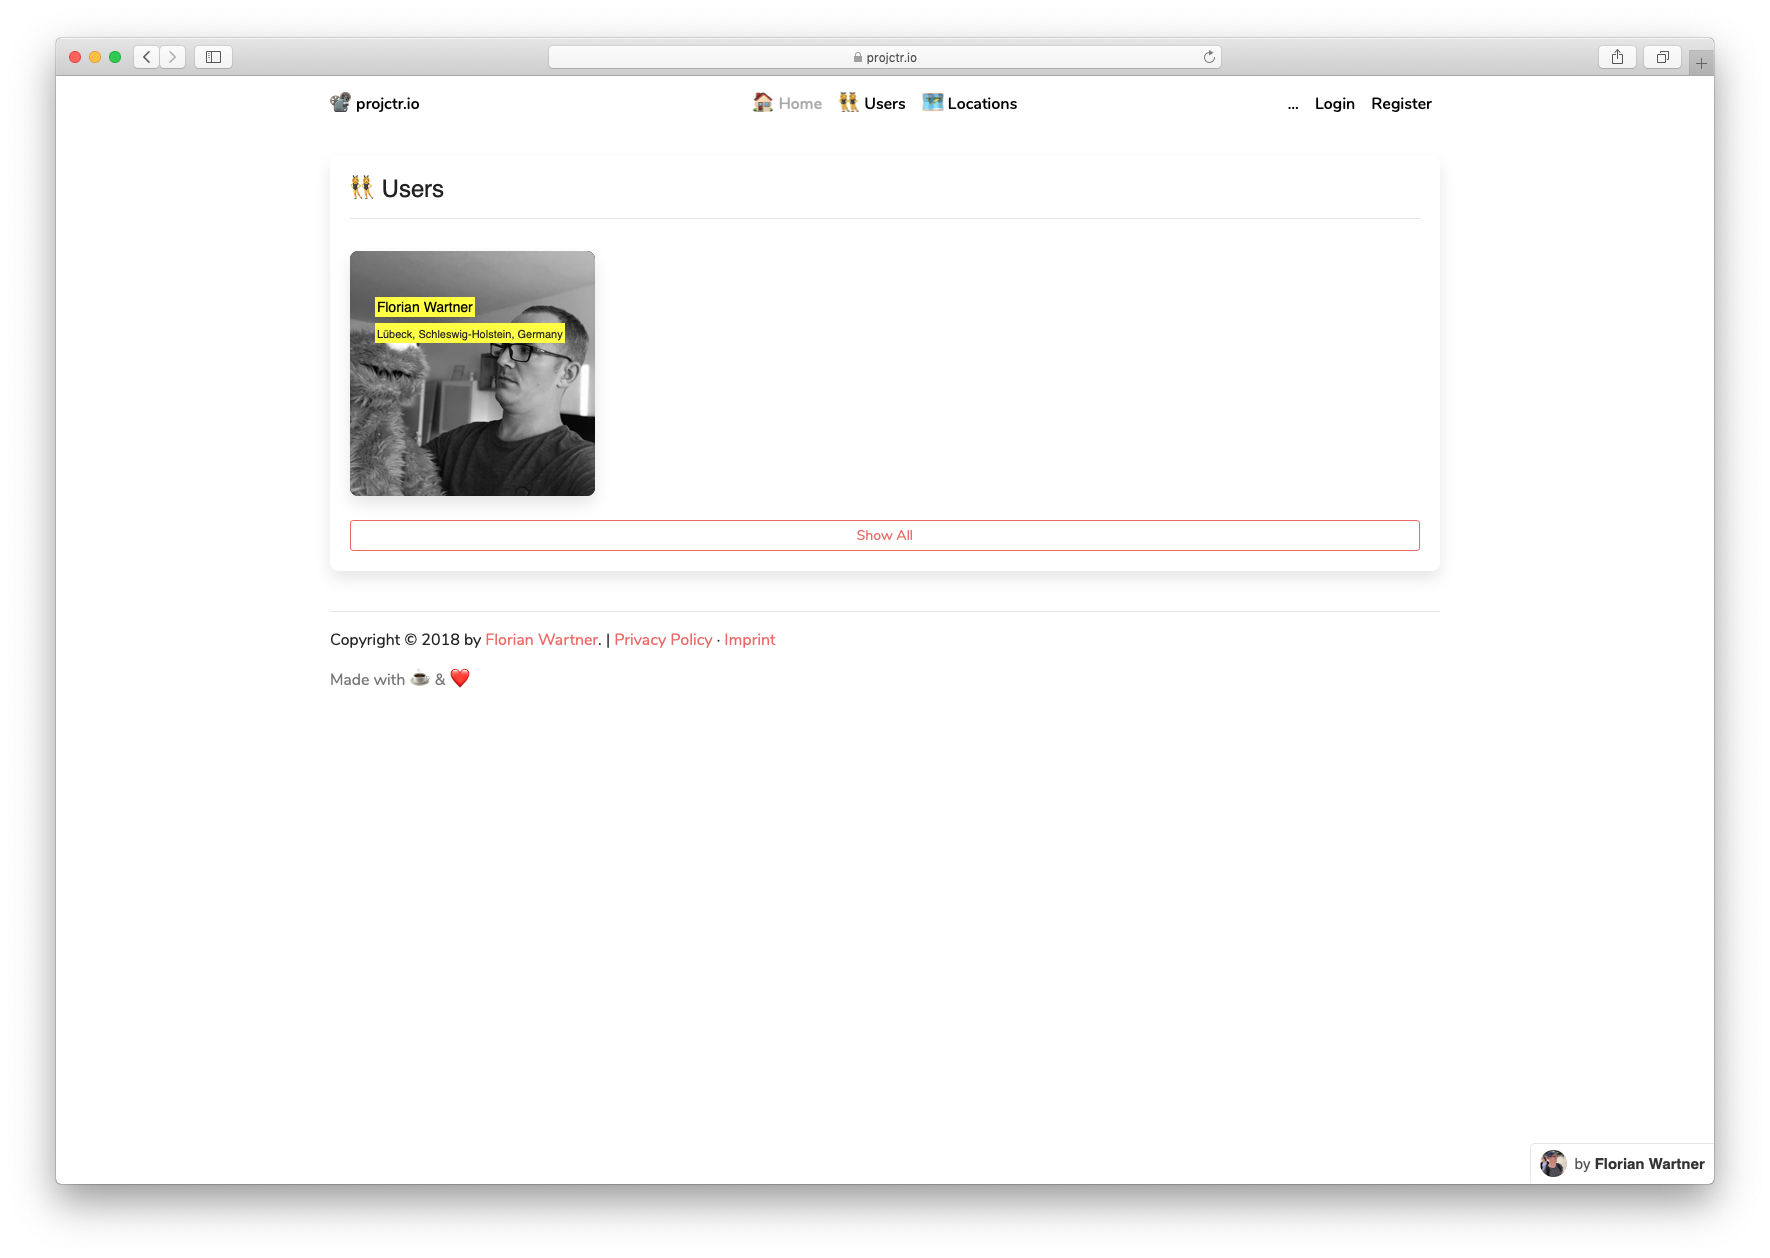Click the browser forward arrow
The width and height of the screenshot is (1770, 1258).
(172, 57)
